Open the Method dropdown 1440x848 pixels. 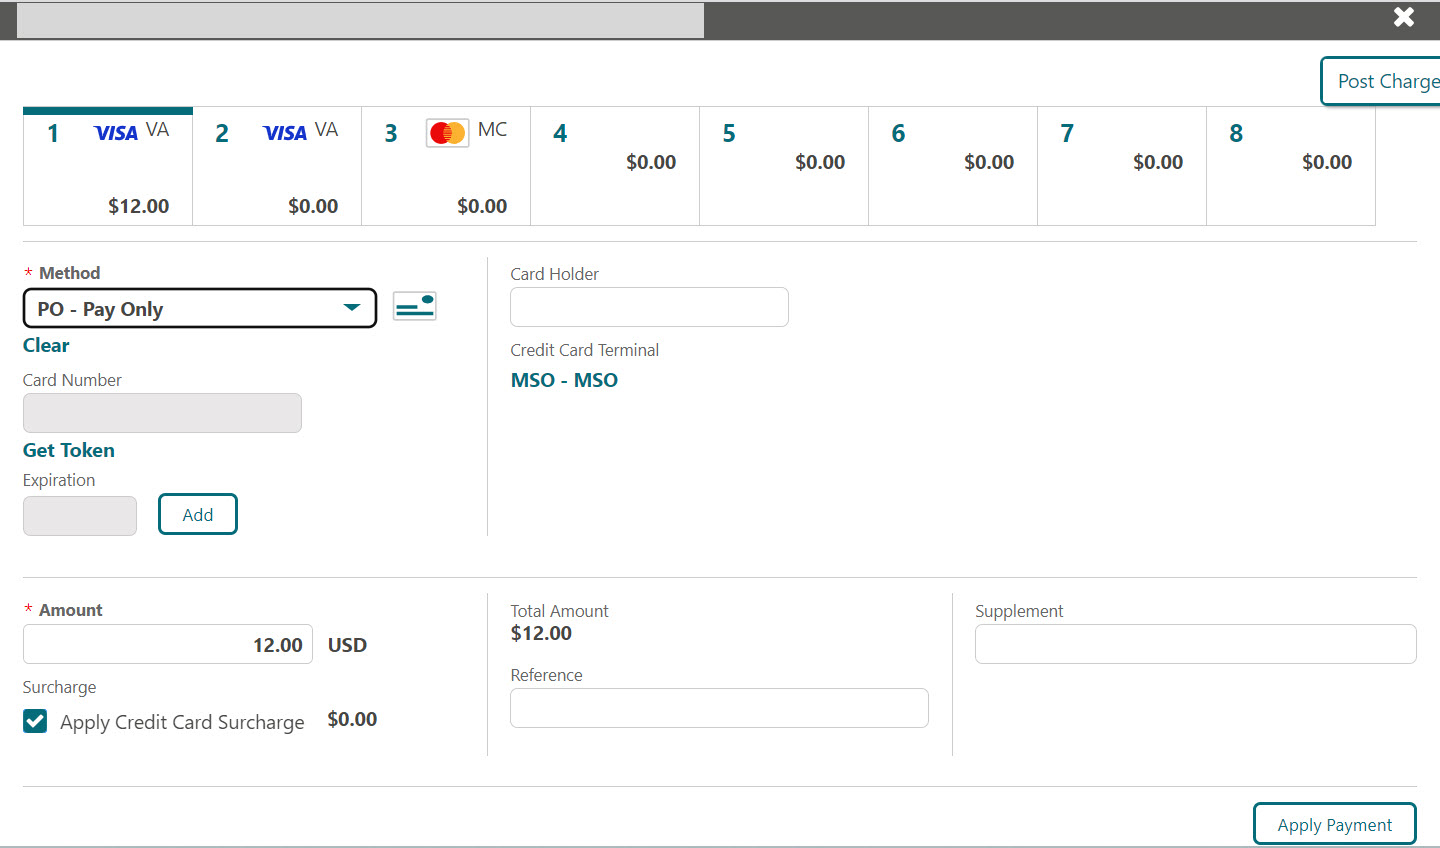[352, 309]
